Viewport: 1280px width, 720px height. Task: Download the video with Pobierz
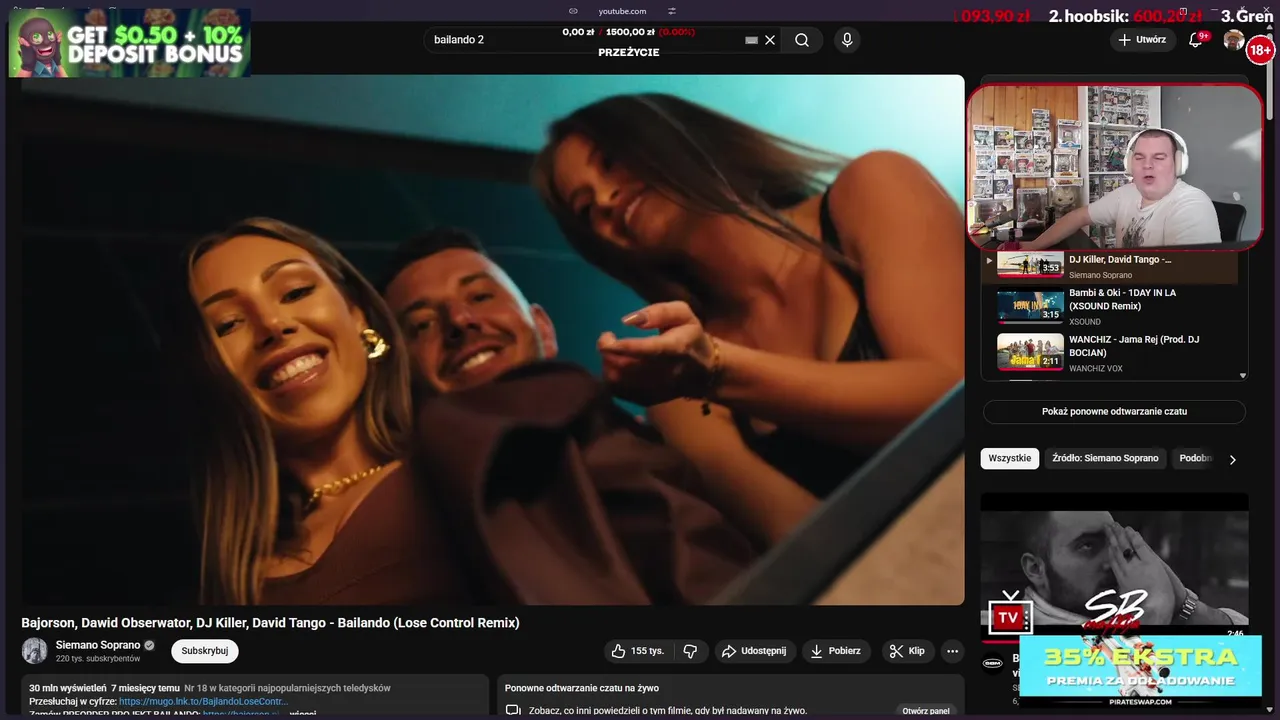pos(836,651)
